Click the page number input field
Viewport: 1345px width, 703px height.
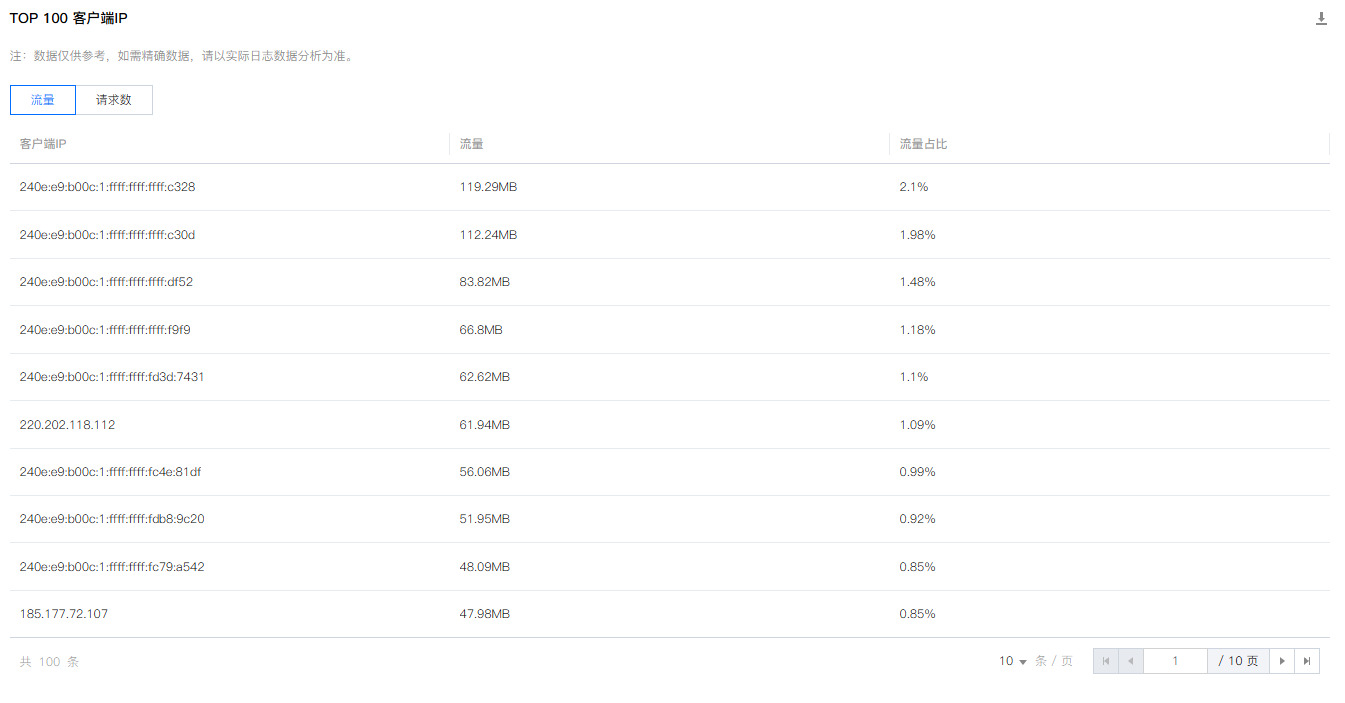coord(1175,661)
